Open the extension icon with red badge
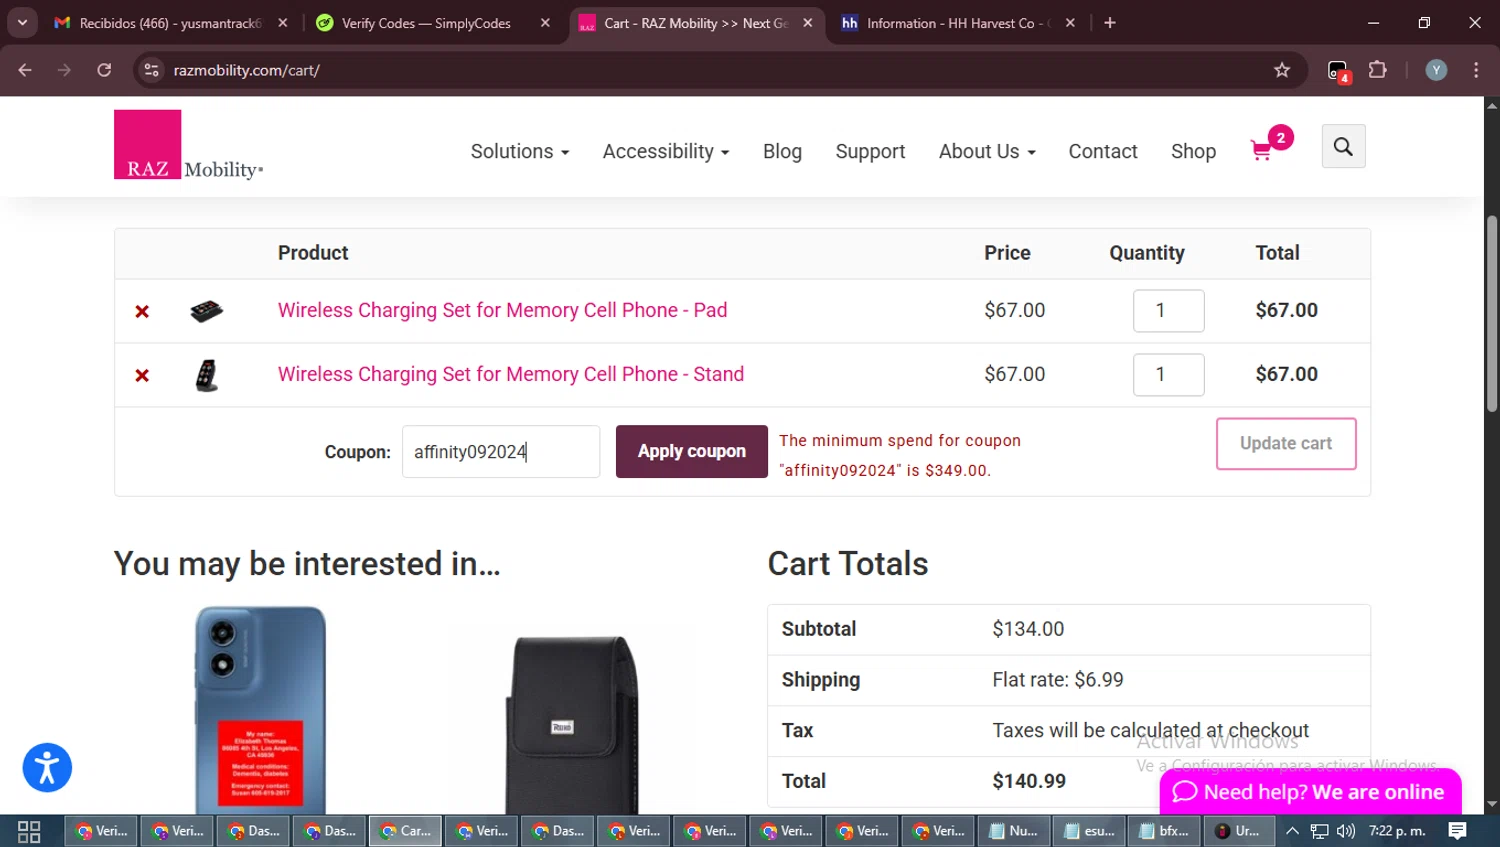This screenshot has height=847, width=1500. (x=1338, y=71)
